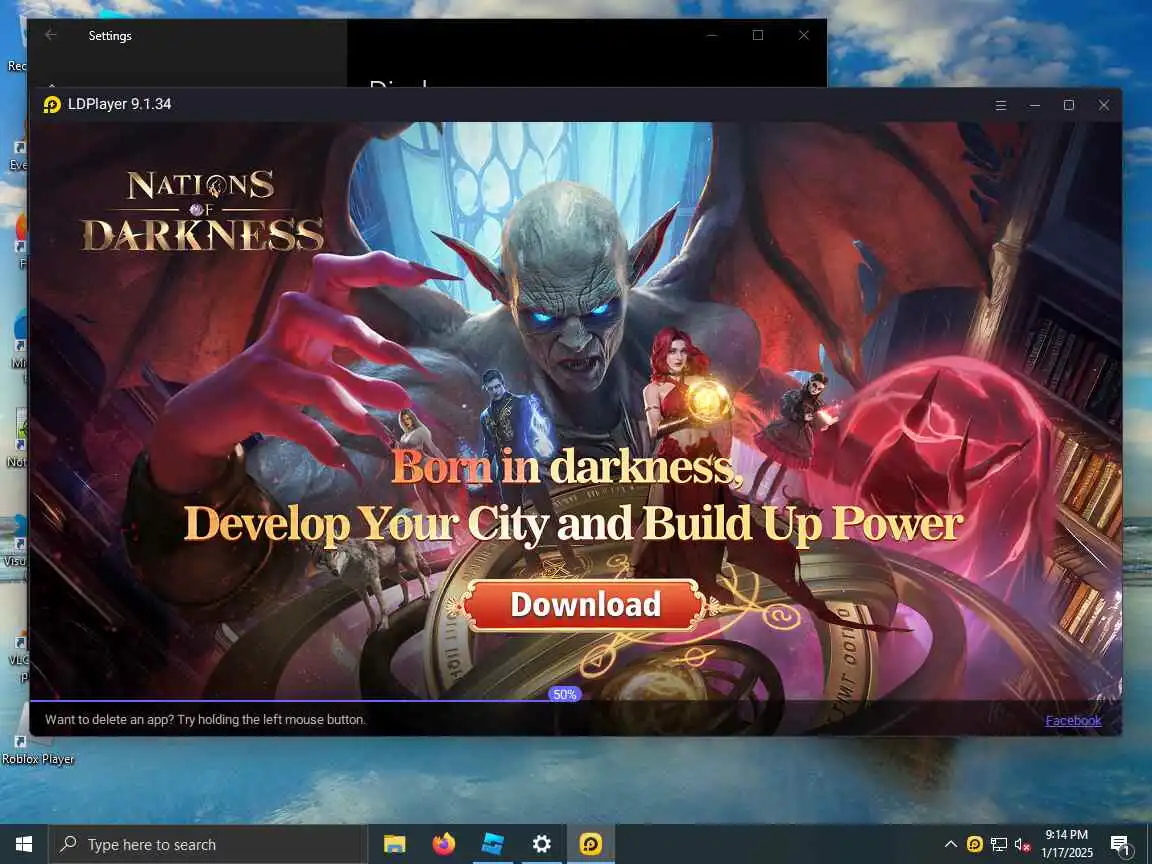Screen dimensions: 1152x864
Task: Close the LDPlayer window
Action: tap(1104, 105)
